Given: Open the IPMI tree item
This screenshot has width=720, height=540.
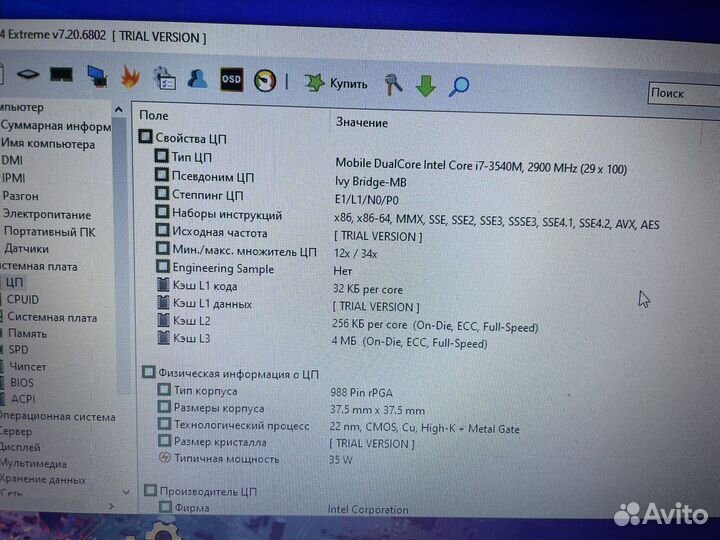Looking at the screenshot, I should [x=13, y=178].
